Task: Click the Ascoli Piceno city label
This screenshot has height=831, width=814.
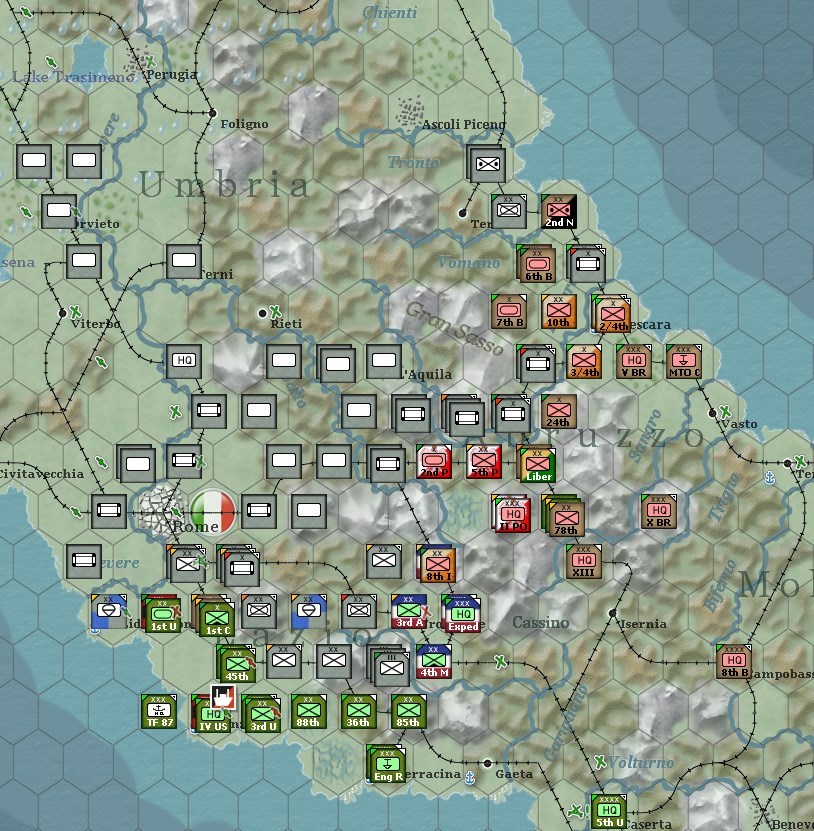Action: click(x=464, y=125)
